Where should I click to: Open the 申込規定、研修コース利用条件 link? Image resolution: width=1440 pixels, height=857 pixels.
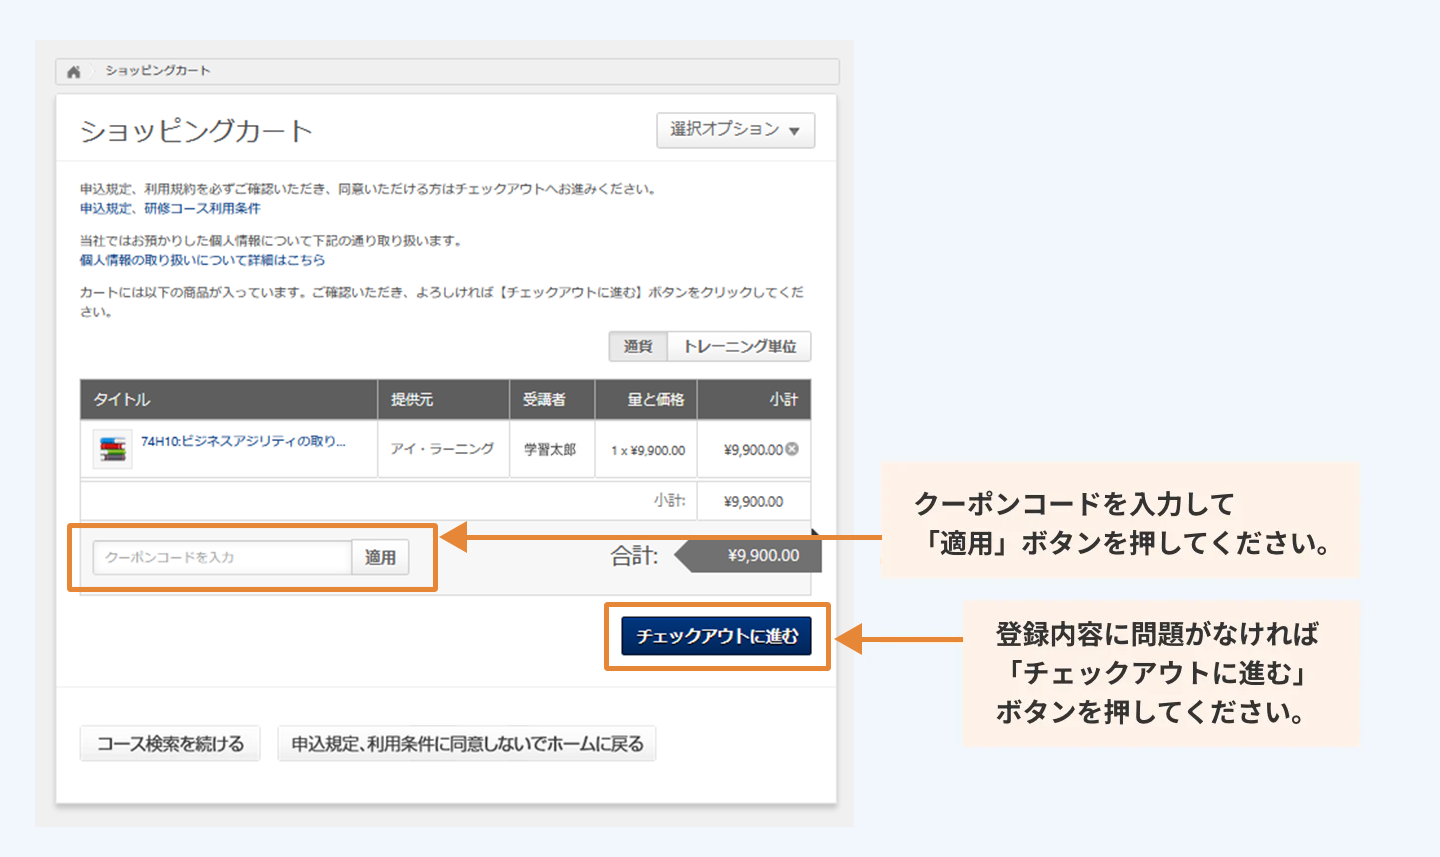[170, 208]
